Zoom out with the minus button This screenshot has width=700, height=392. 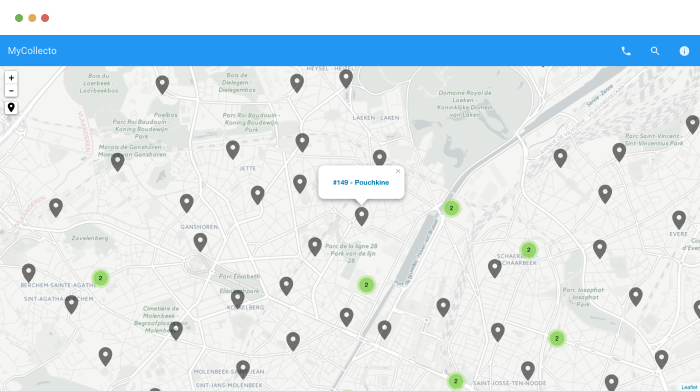coord(11,91)
